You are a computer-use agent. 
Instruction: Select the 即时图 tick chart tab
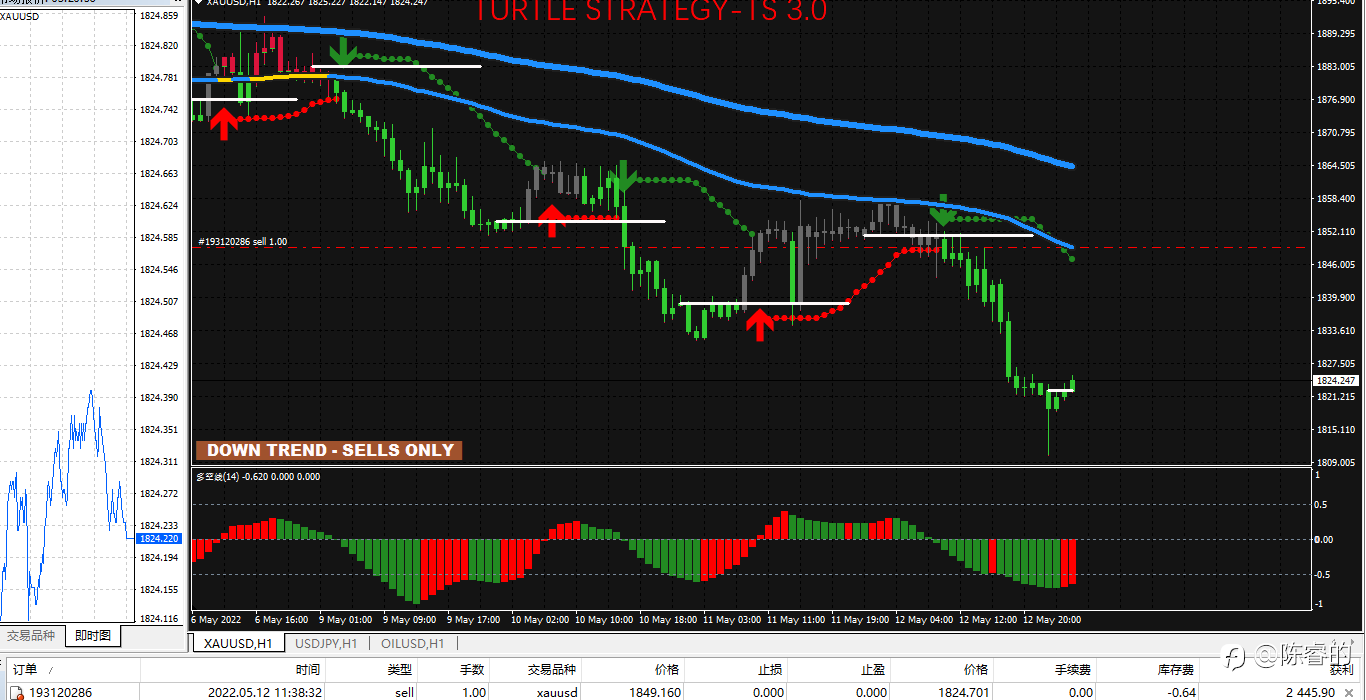click(92, 635)
